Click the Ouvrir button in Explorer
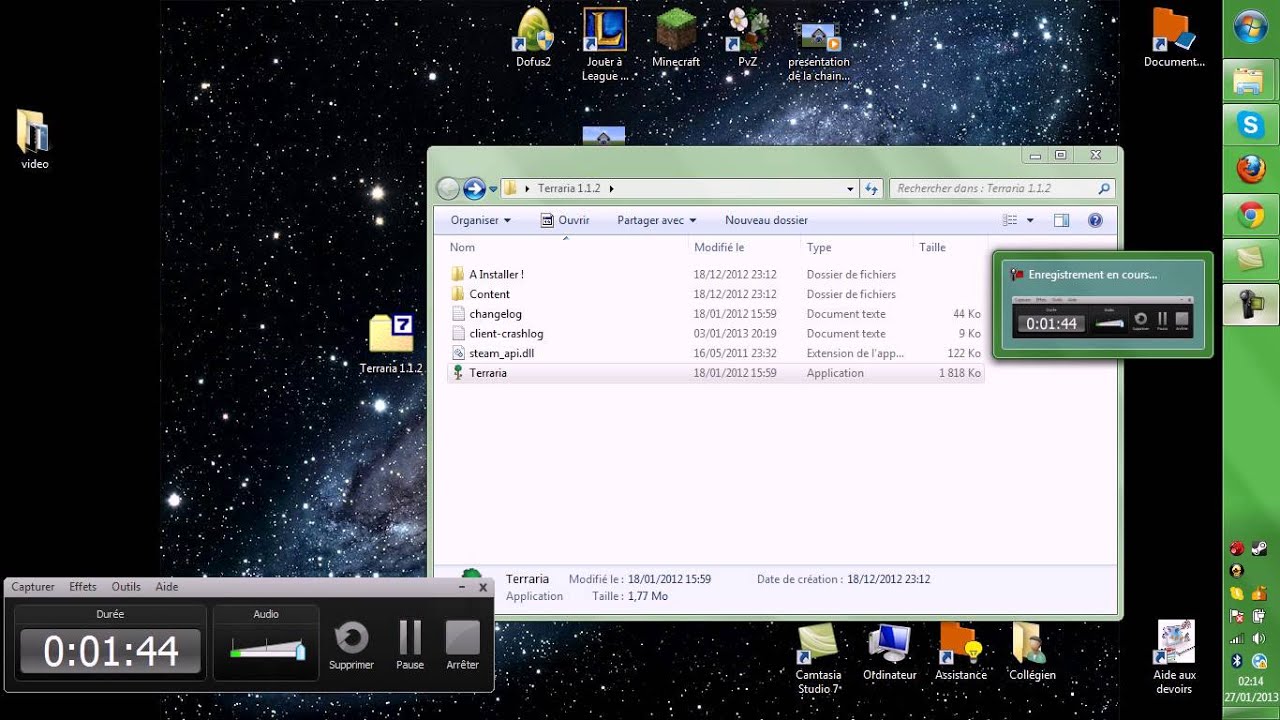This screenshot has width=1280, height=720. (565, 220)
